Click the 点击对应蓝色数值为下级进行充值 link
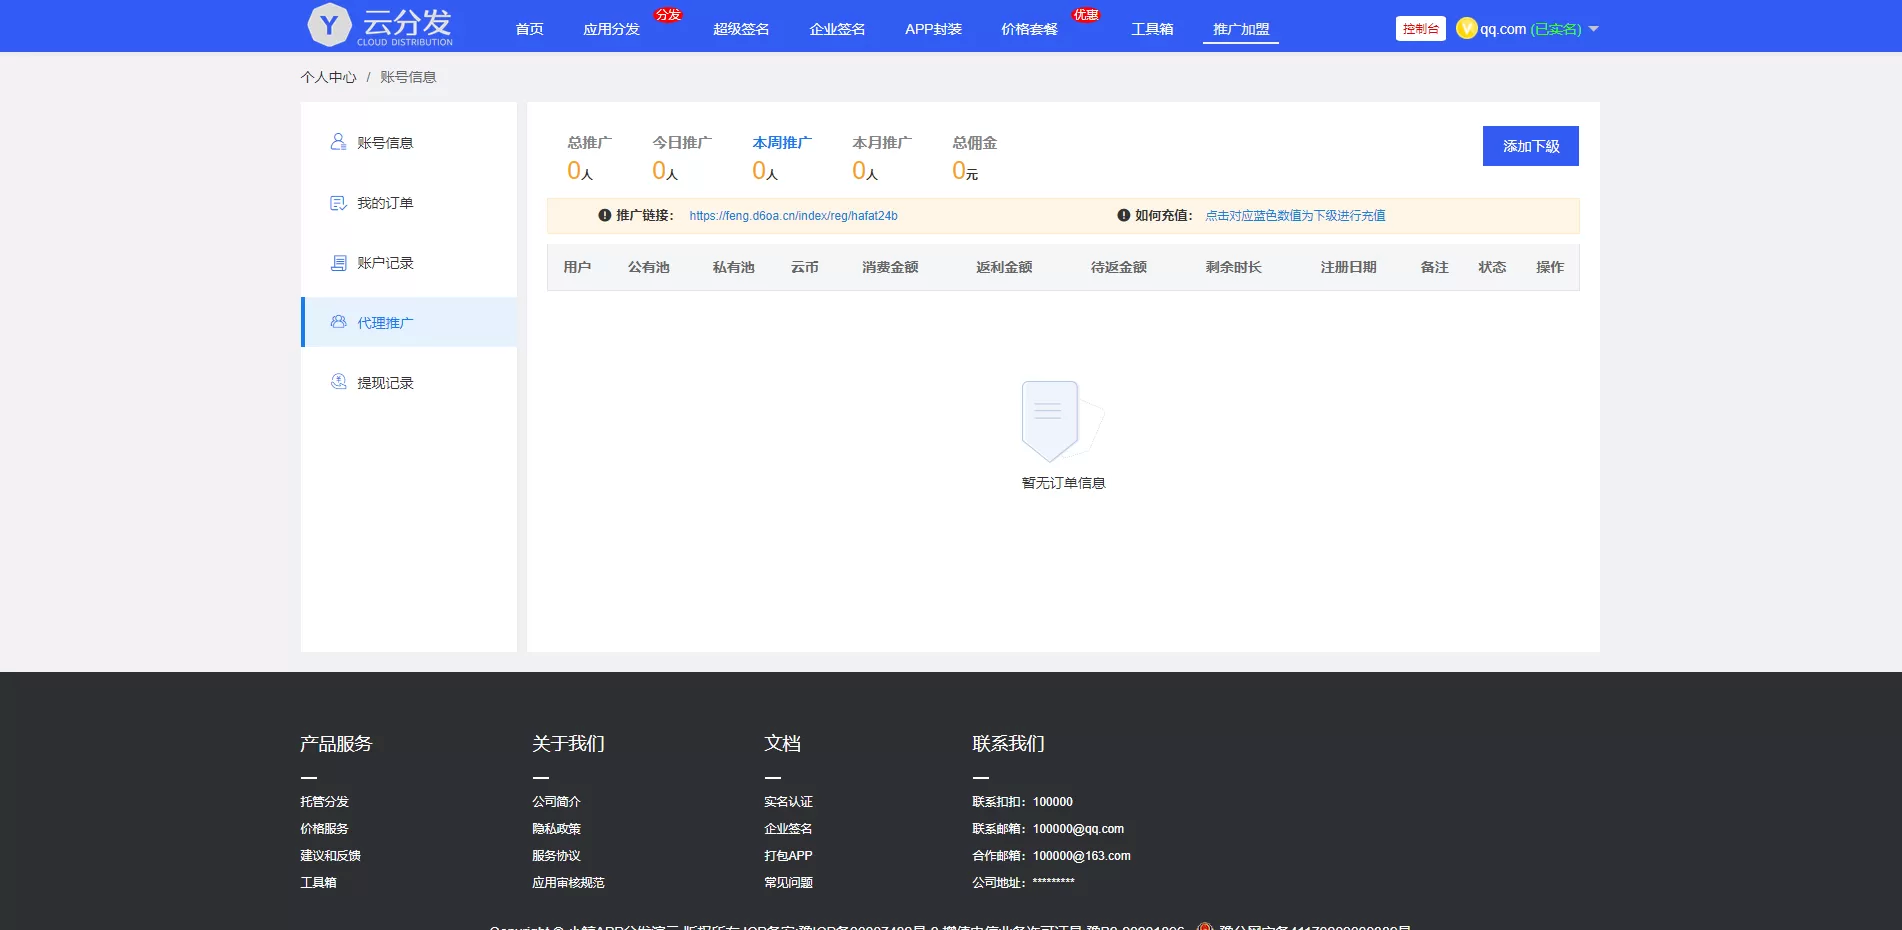The image size is (1902, 930). (1295, 216)
